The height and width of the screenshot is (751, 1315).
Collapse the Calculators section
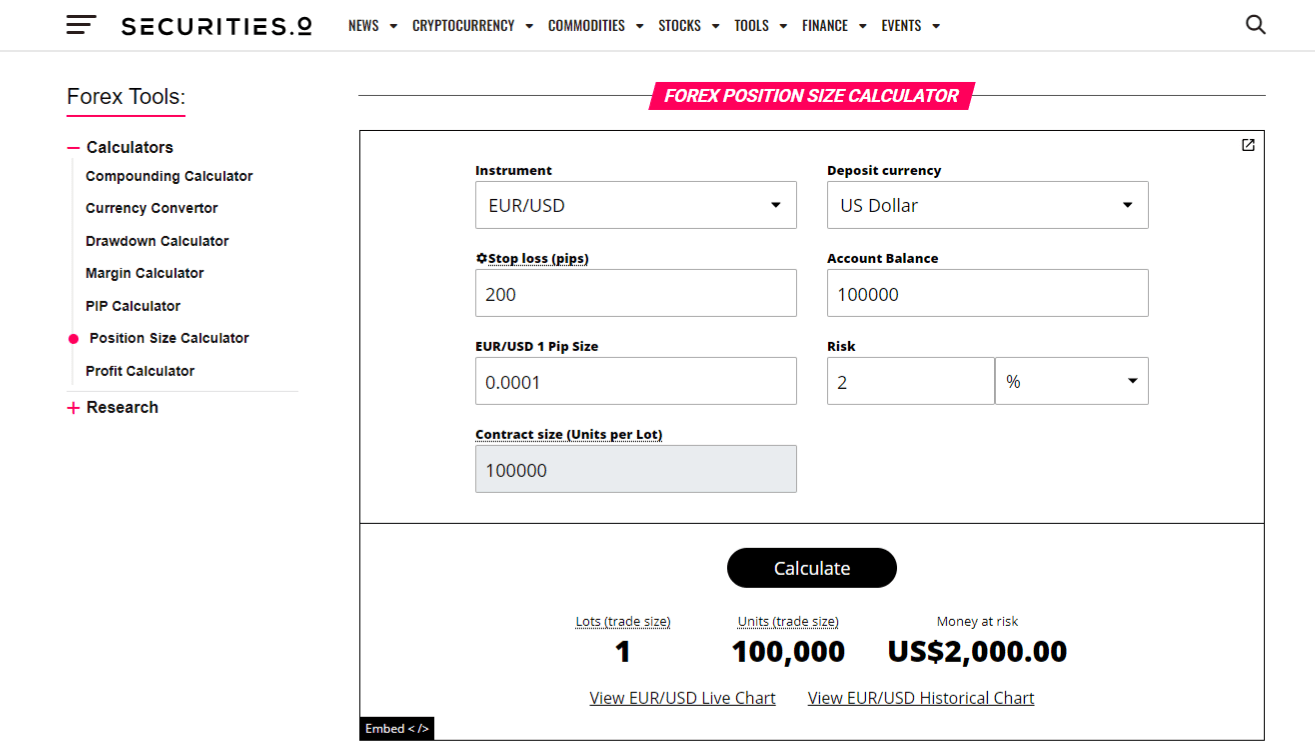72,146
